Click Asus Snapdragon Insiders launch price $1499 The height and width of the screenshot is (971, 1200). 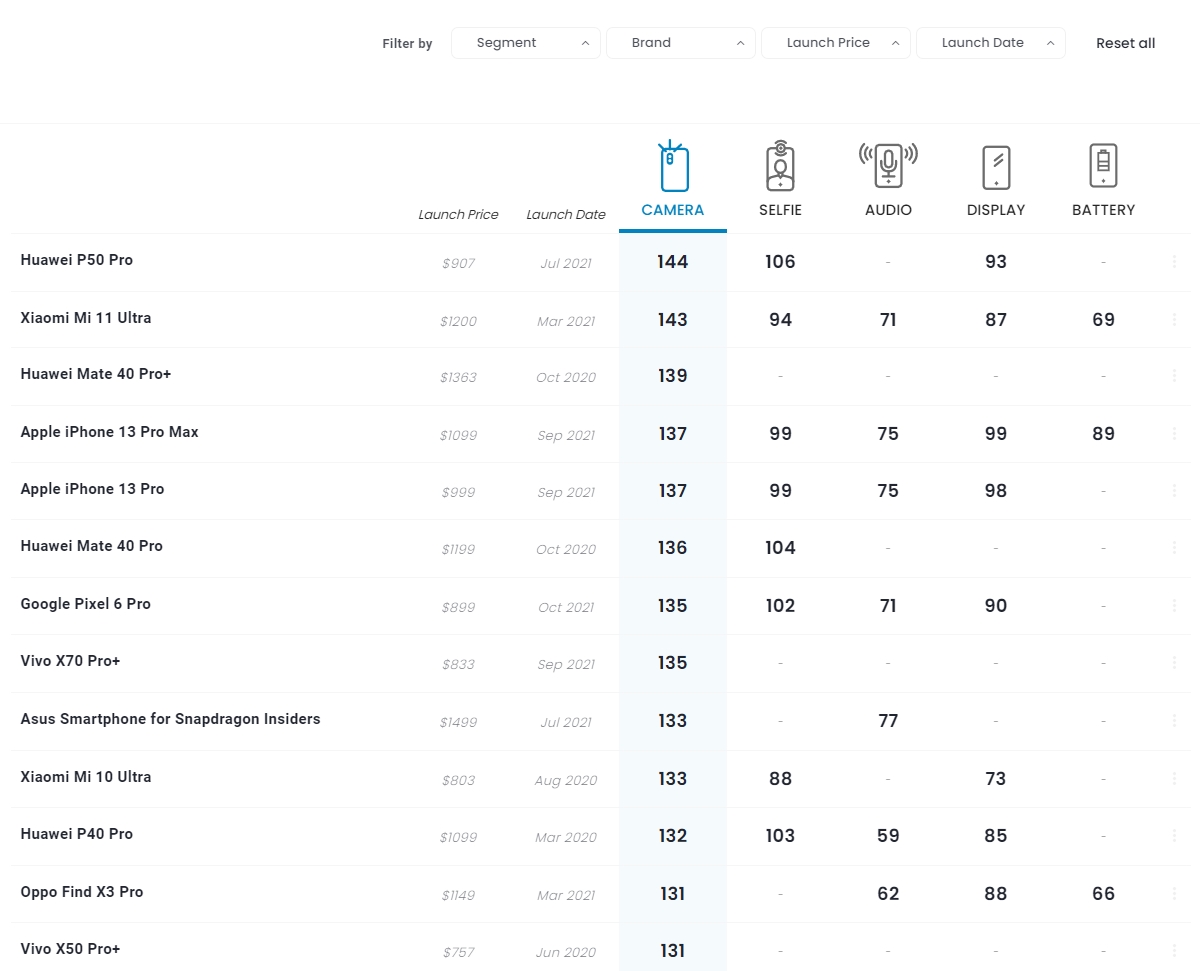click(458, 722)
